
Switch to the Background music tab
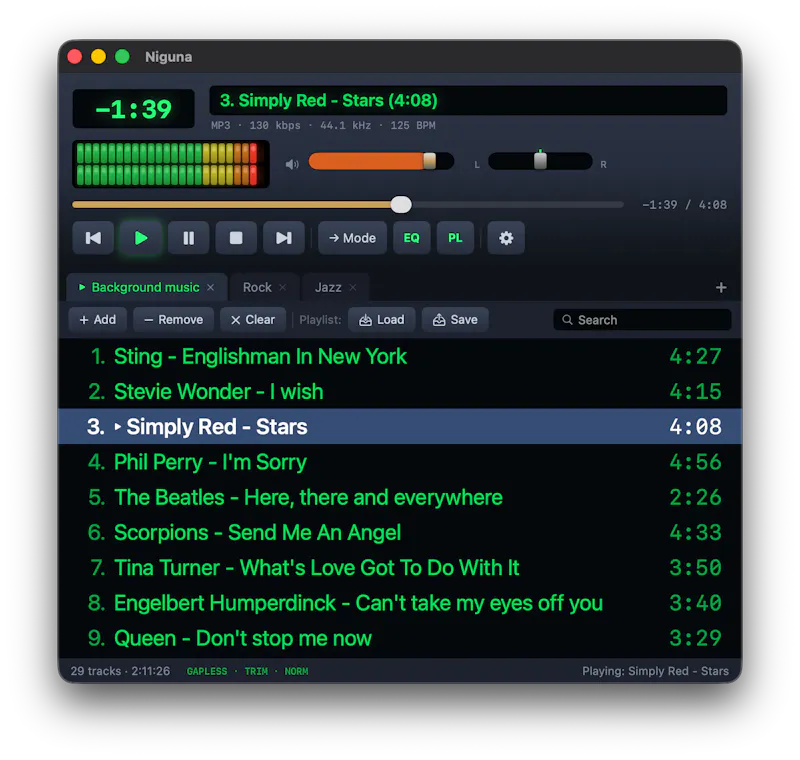[145, 287]
